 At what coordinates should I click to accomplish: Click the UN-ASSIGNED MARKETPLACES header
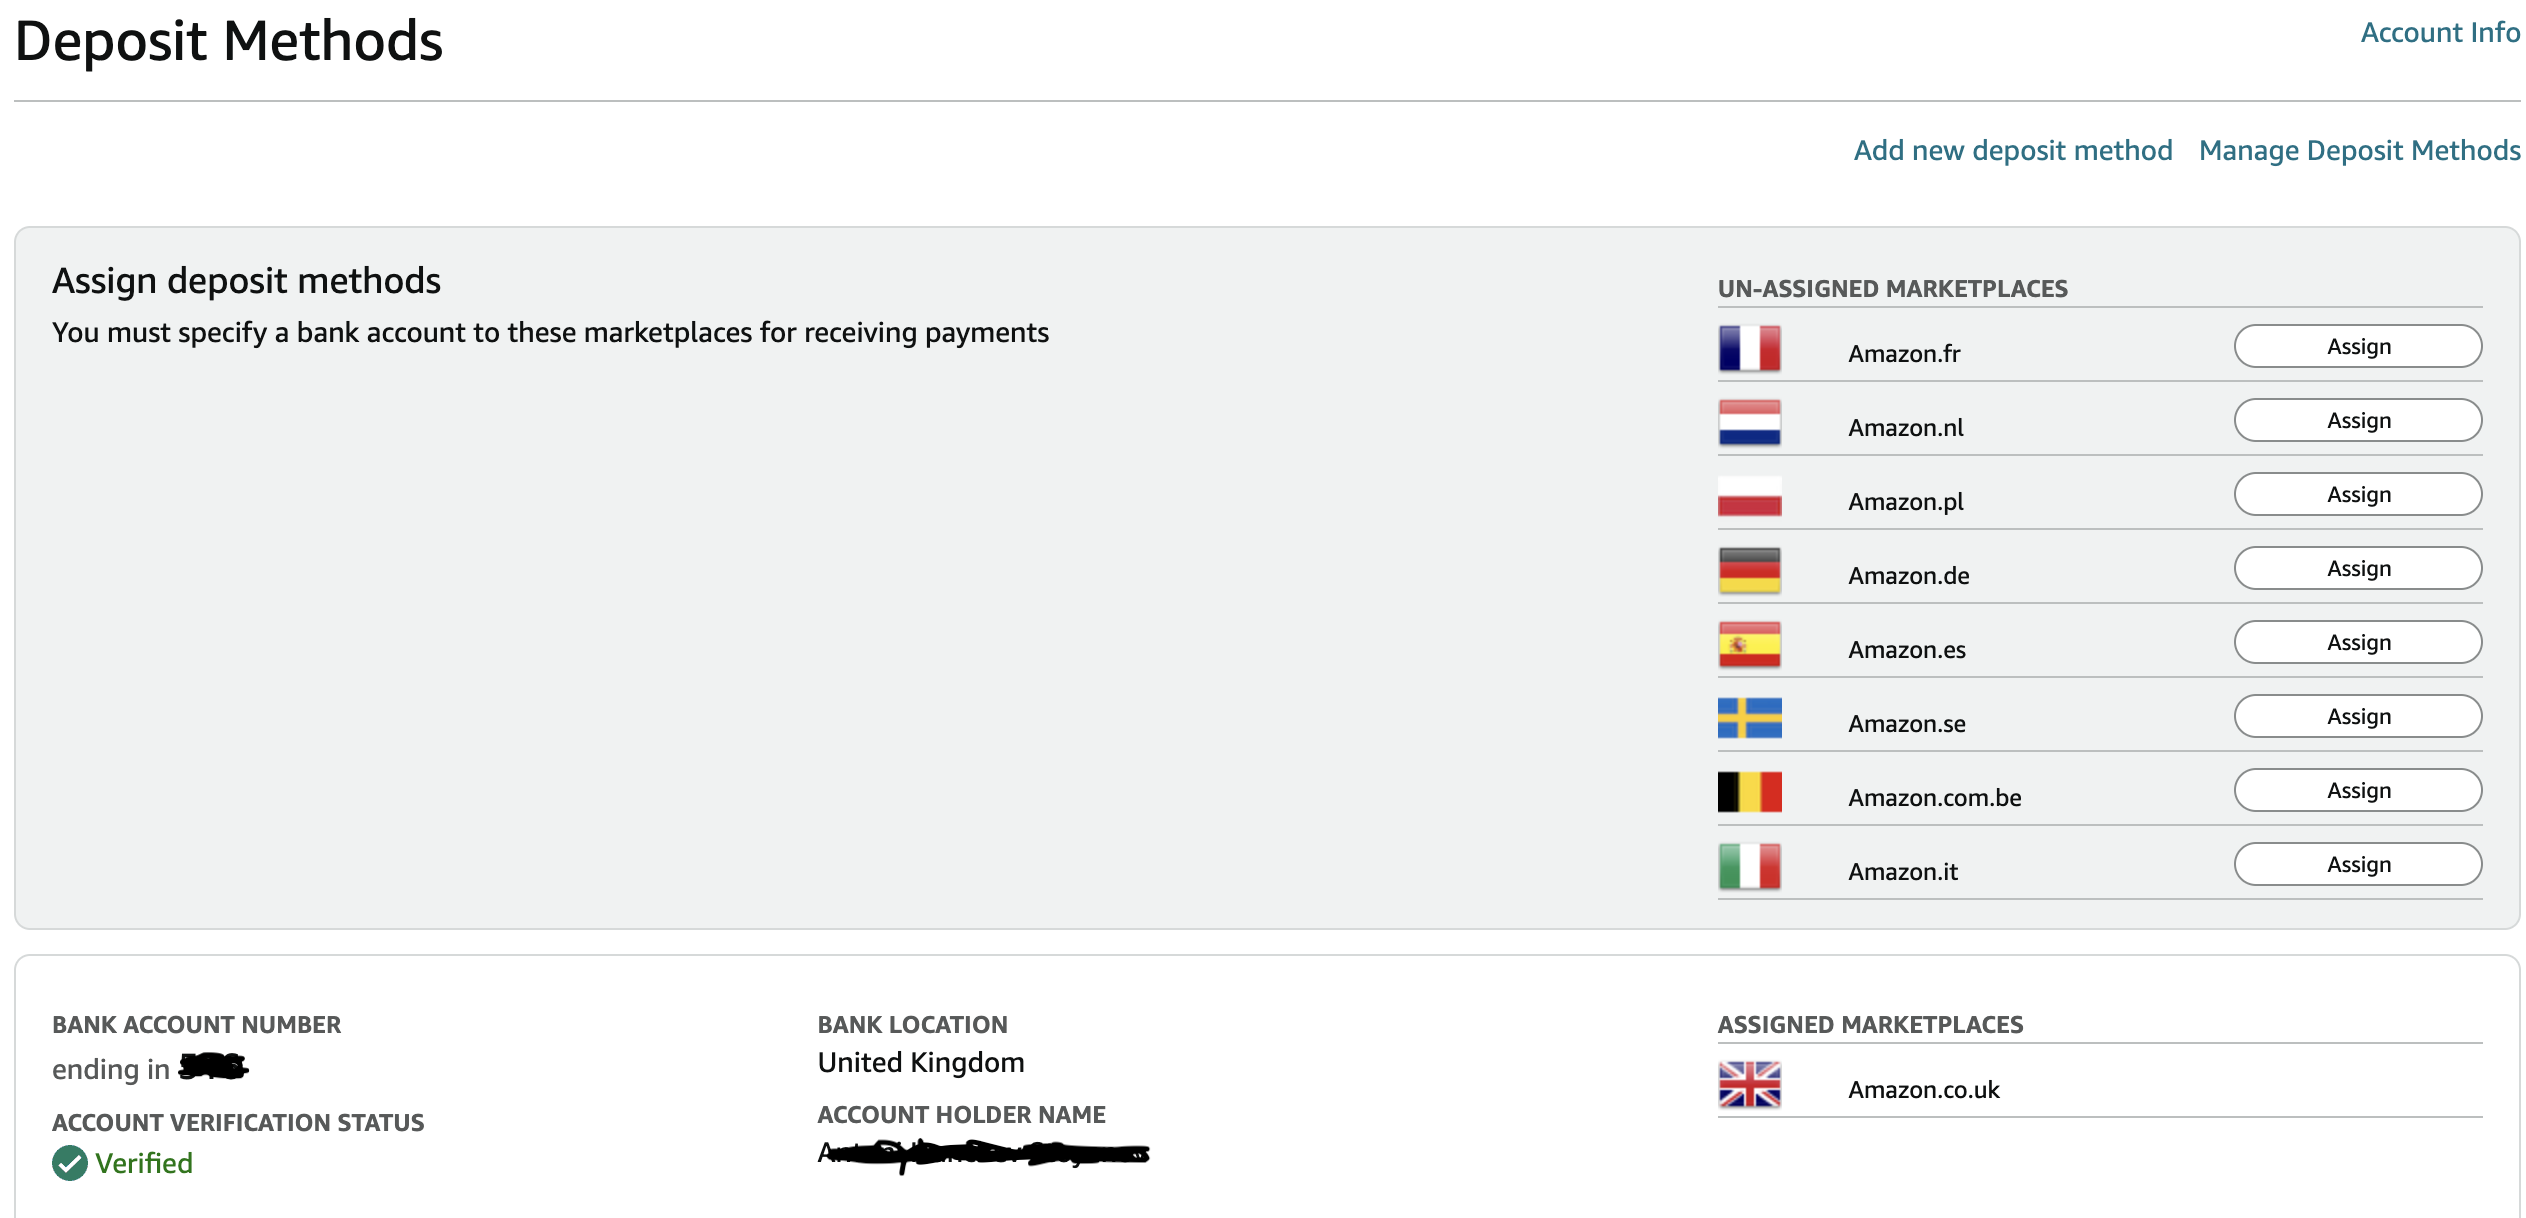(1892, 288)
